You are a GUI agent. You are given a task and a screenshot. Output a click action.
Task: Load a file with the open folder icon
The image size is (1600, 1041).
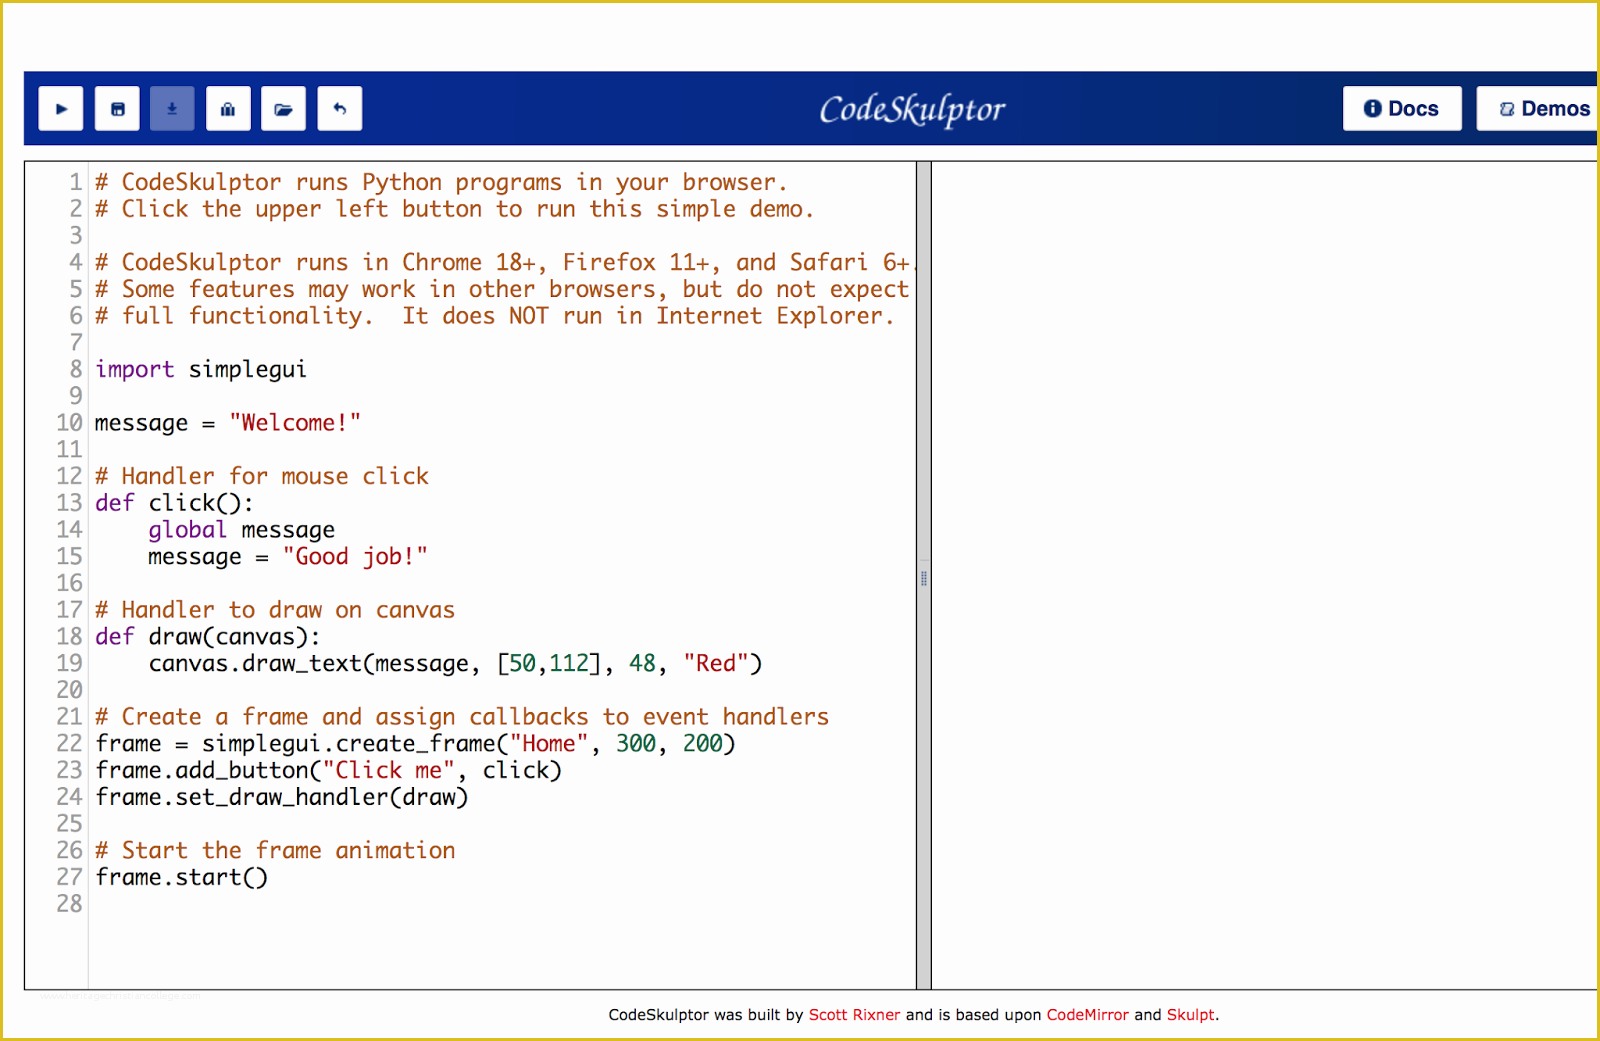(x=283, y=109)
